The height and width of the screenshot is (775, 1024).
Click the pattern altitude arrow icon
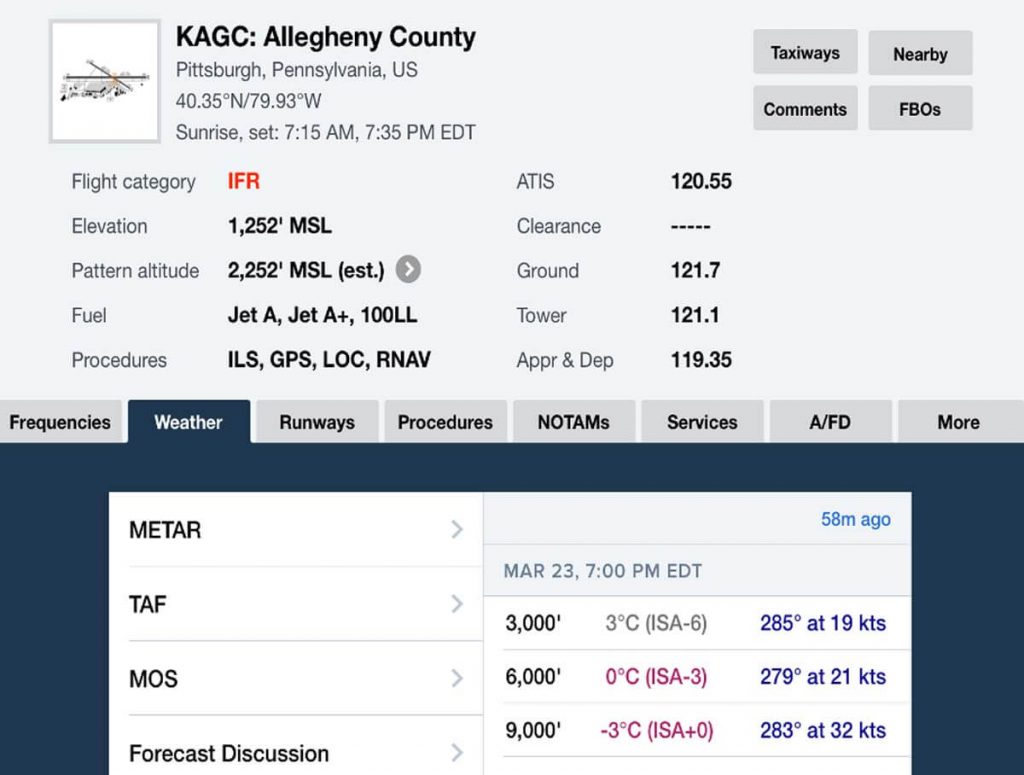click(x=408, y=270)
